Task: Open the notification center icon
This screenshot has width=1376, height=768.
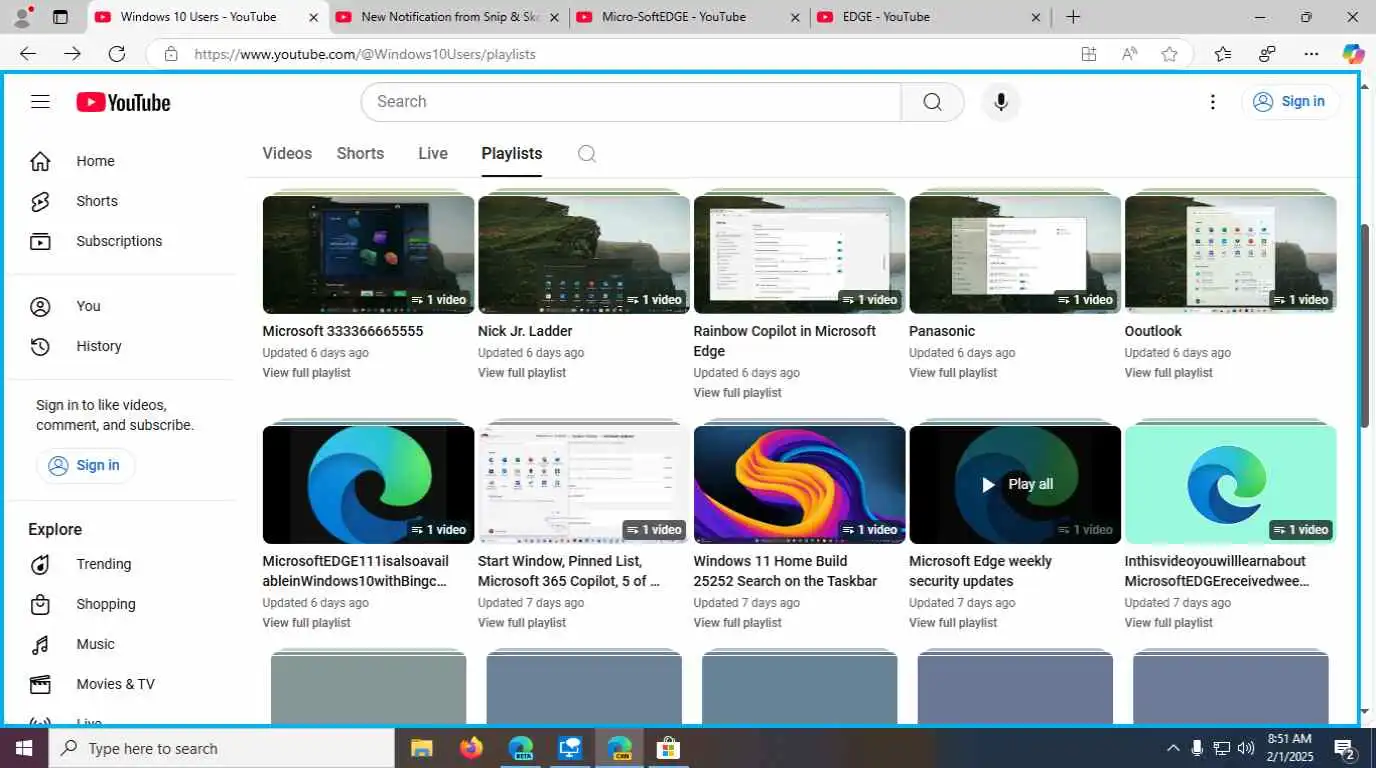Action: click(1345, 749)
